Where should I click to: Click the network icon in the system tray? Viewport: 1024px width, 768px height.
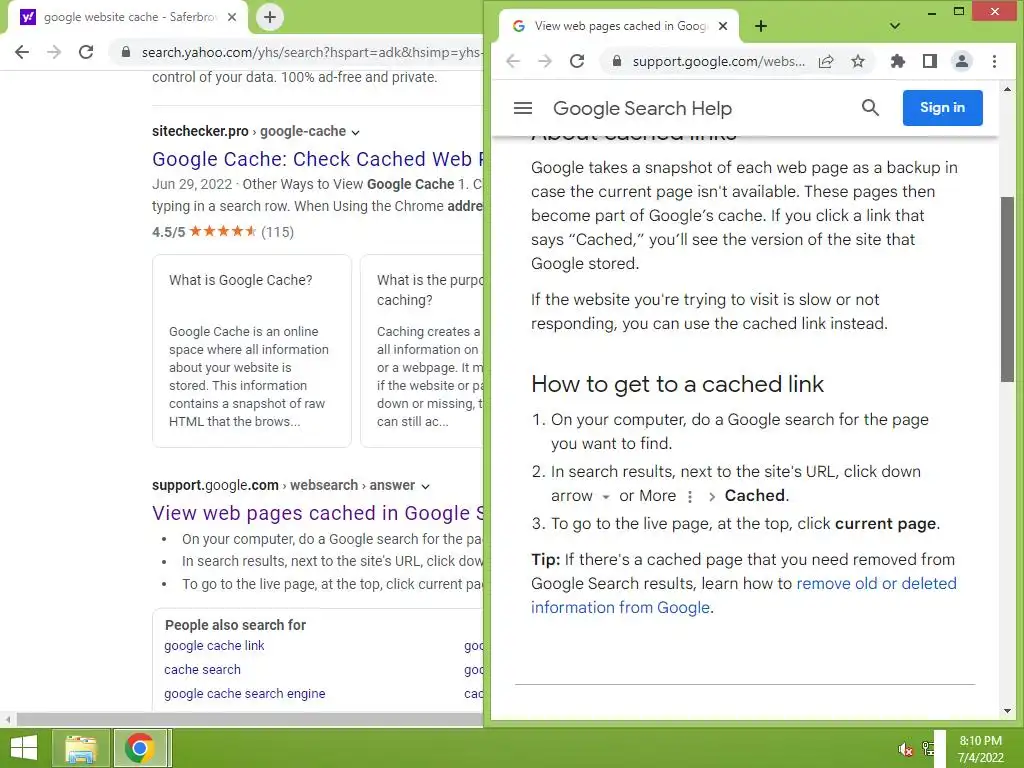point(927,749)
